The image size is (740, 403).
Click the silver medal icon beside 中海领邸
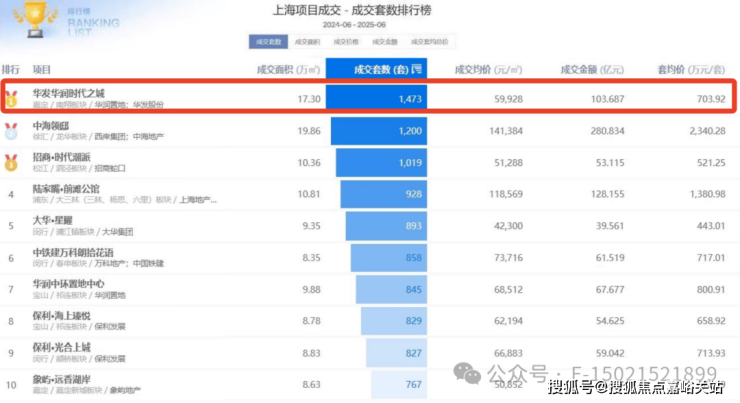[x=11, y=130]
